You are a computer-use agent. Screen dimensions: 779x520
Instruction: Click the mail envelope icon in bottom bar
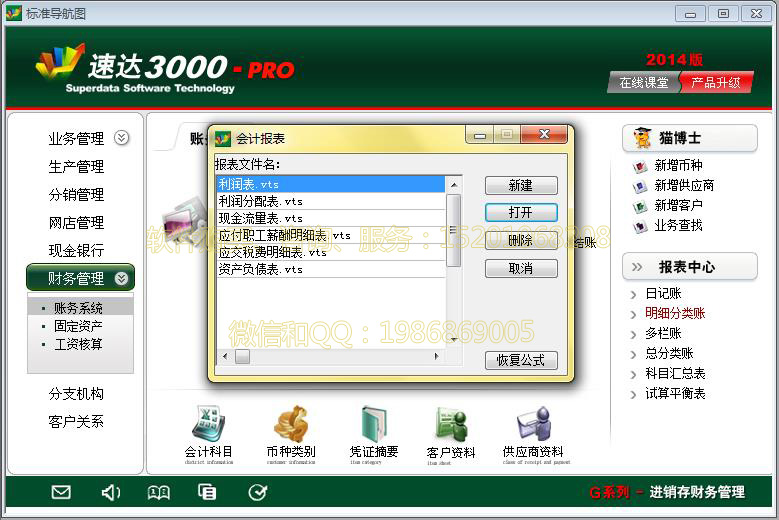61,492
